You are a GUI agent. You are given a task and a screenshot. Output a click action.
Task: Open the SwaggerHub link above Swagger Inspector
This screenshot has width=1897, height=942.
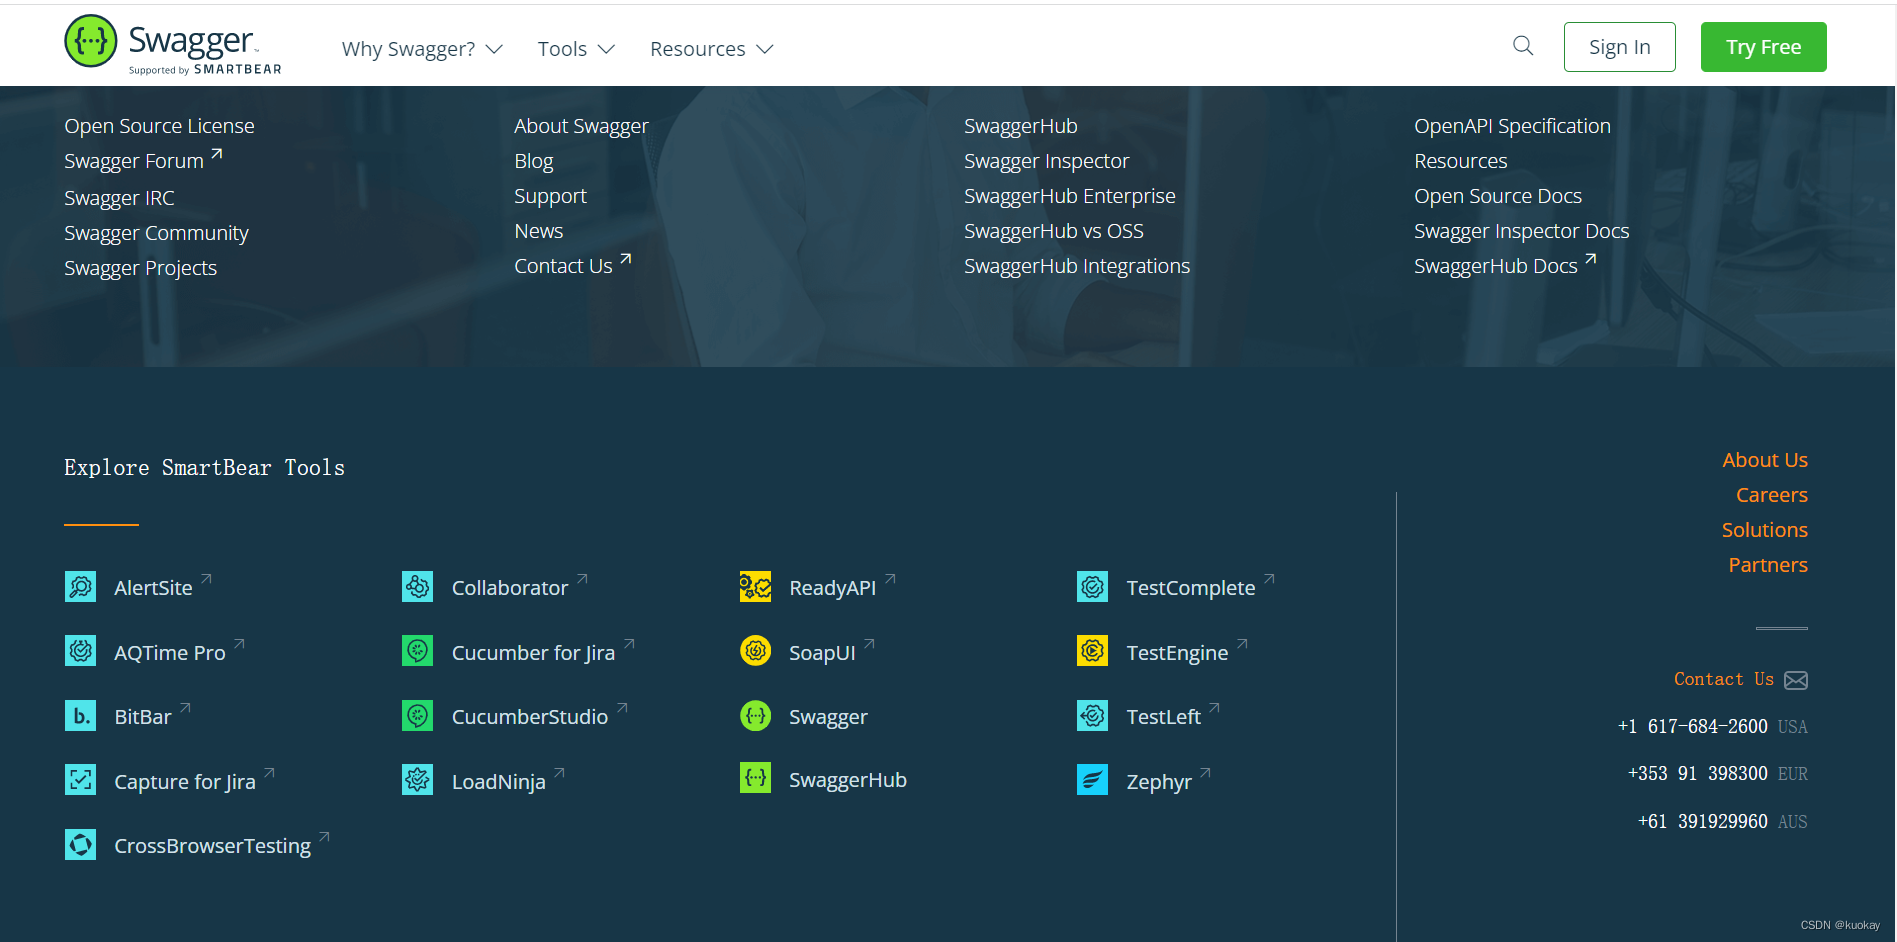(x=1021, y=126)
